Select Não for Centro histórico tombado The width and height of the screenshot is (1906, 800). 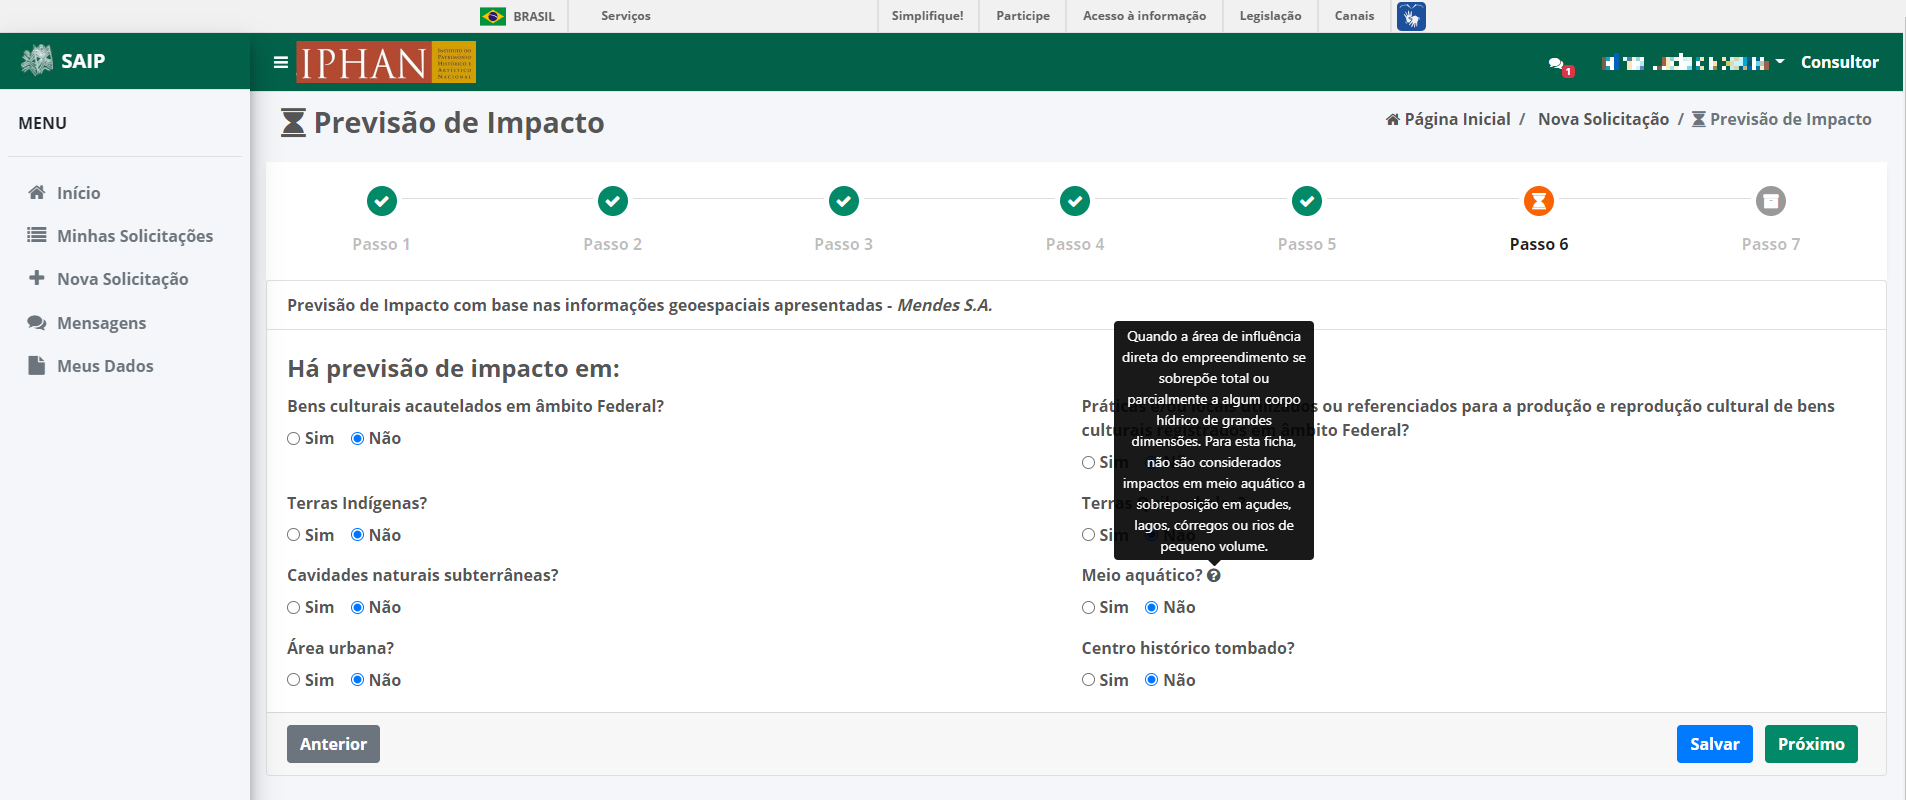[1152, 680]
